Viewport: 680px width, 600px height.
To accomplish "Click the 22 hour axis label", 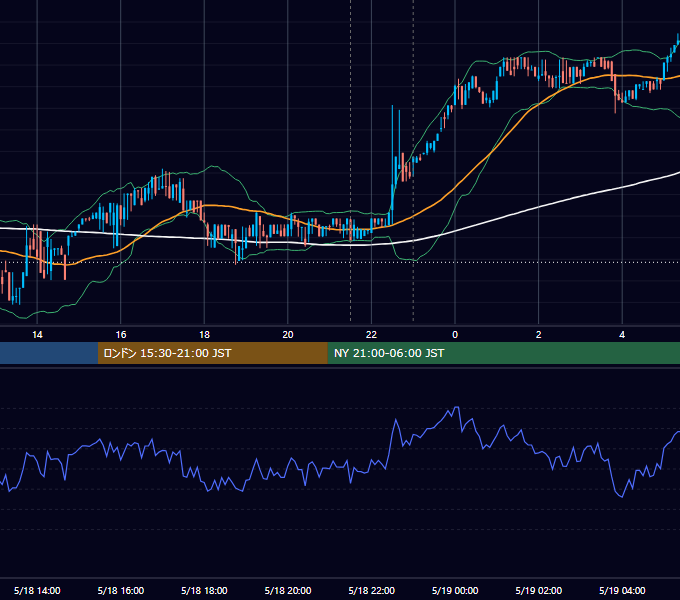I will pos(371,335).
